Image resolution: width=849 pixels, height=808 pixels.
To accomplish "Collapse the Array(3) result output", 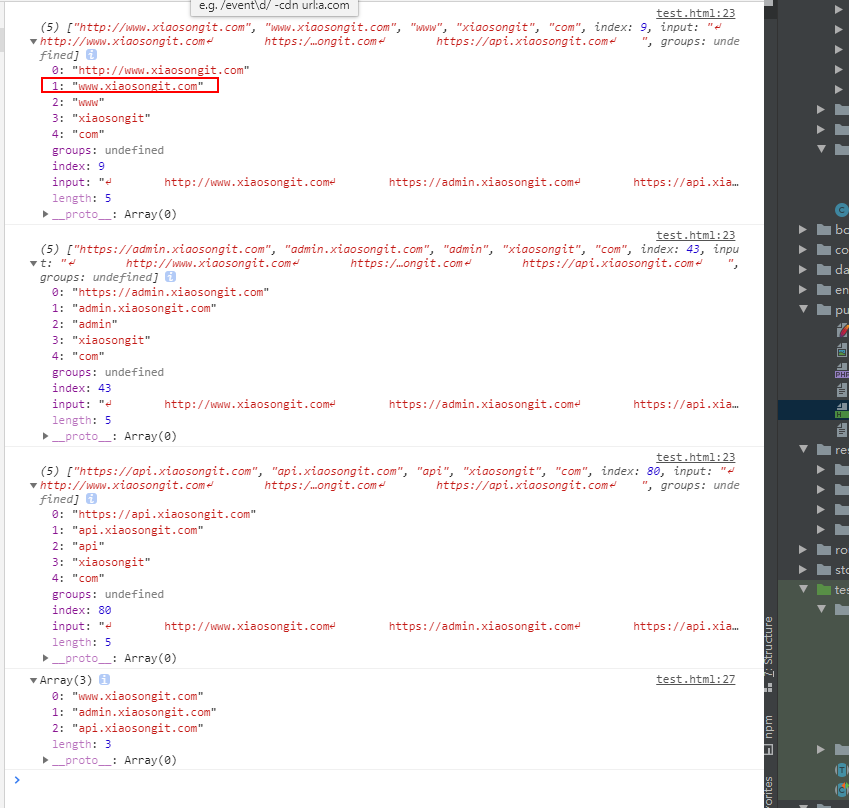I will click(x=33, y=680).
